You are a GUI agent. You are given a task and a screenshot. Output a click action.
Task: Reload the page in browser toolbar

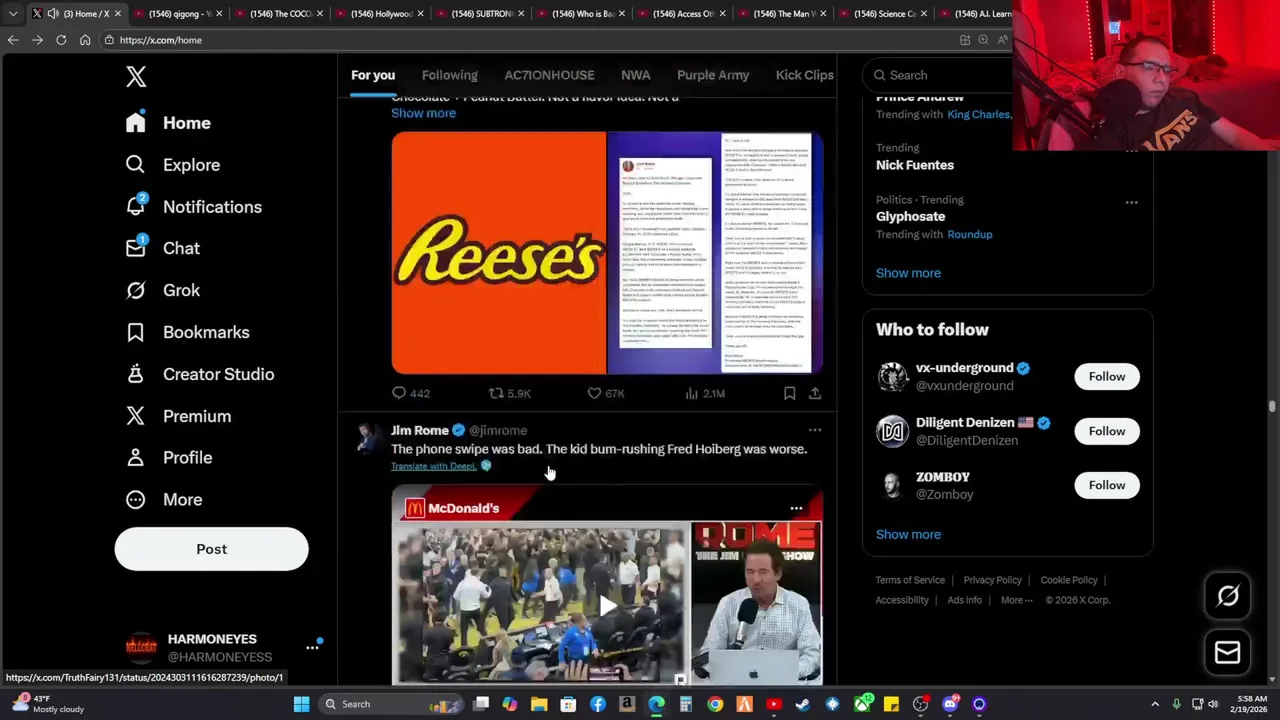(x=61, y=40)
